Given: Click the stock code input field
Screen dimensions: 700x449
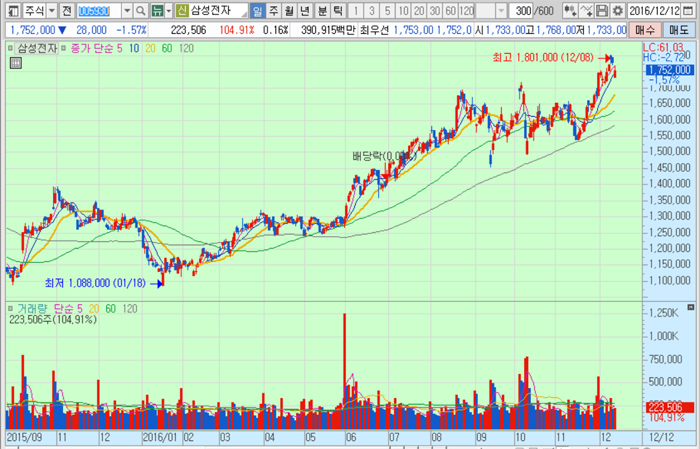Looking at the screenshot, I should (98, 10).
